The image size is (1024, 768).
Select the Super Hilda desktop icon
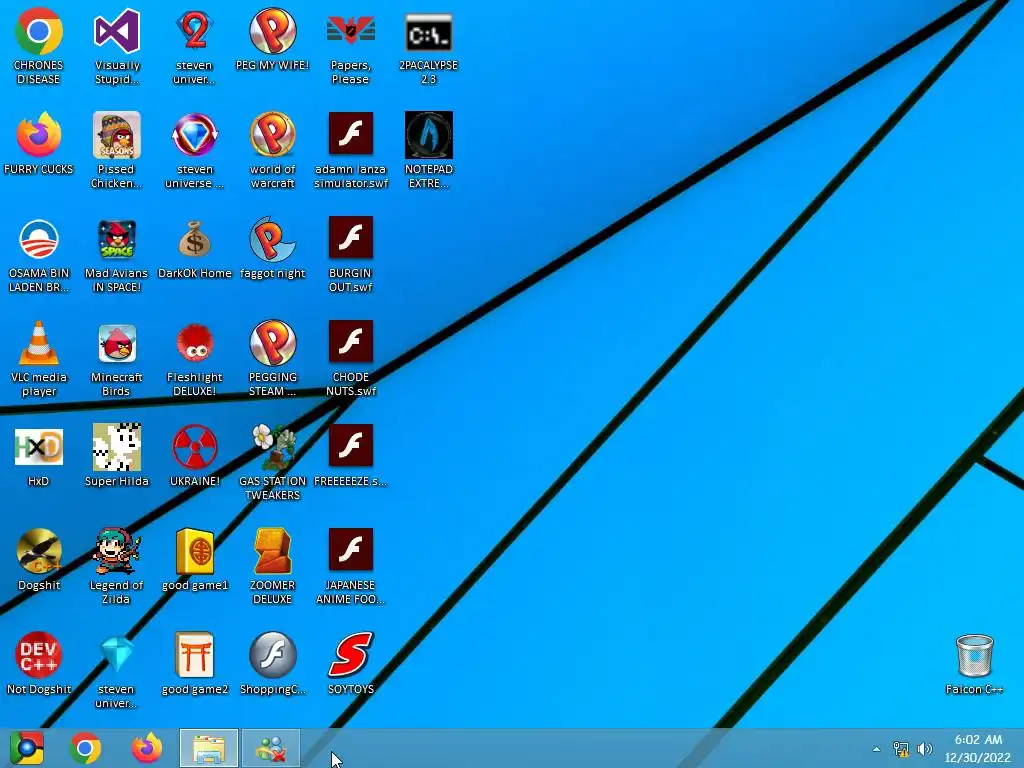click(x=117, y=447)
